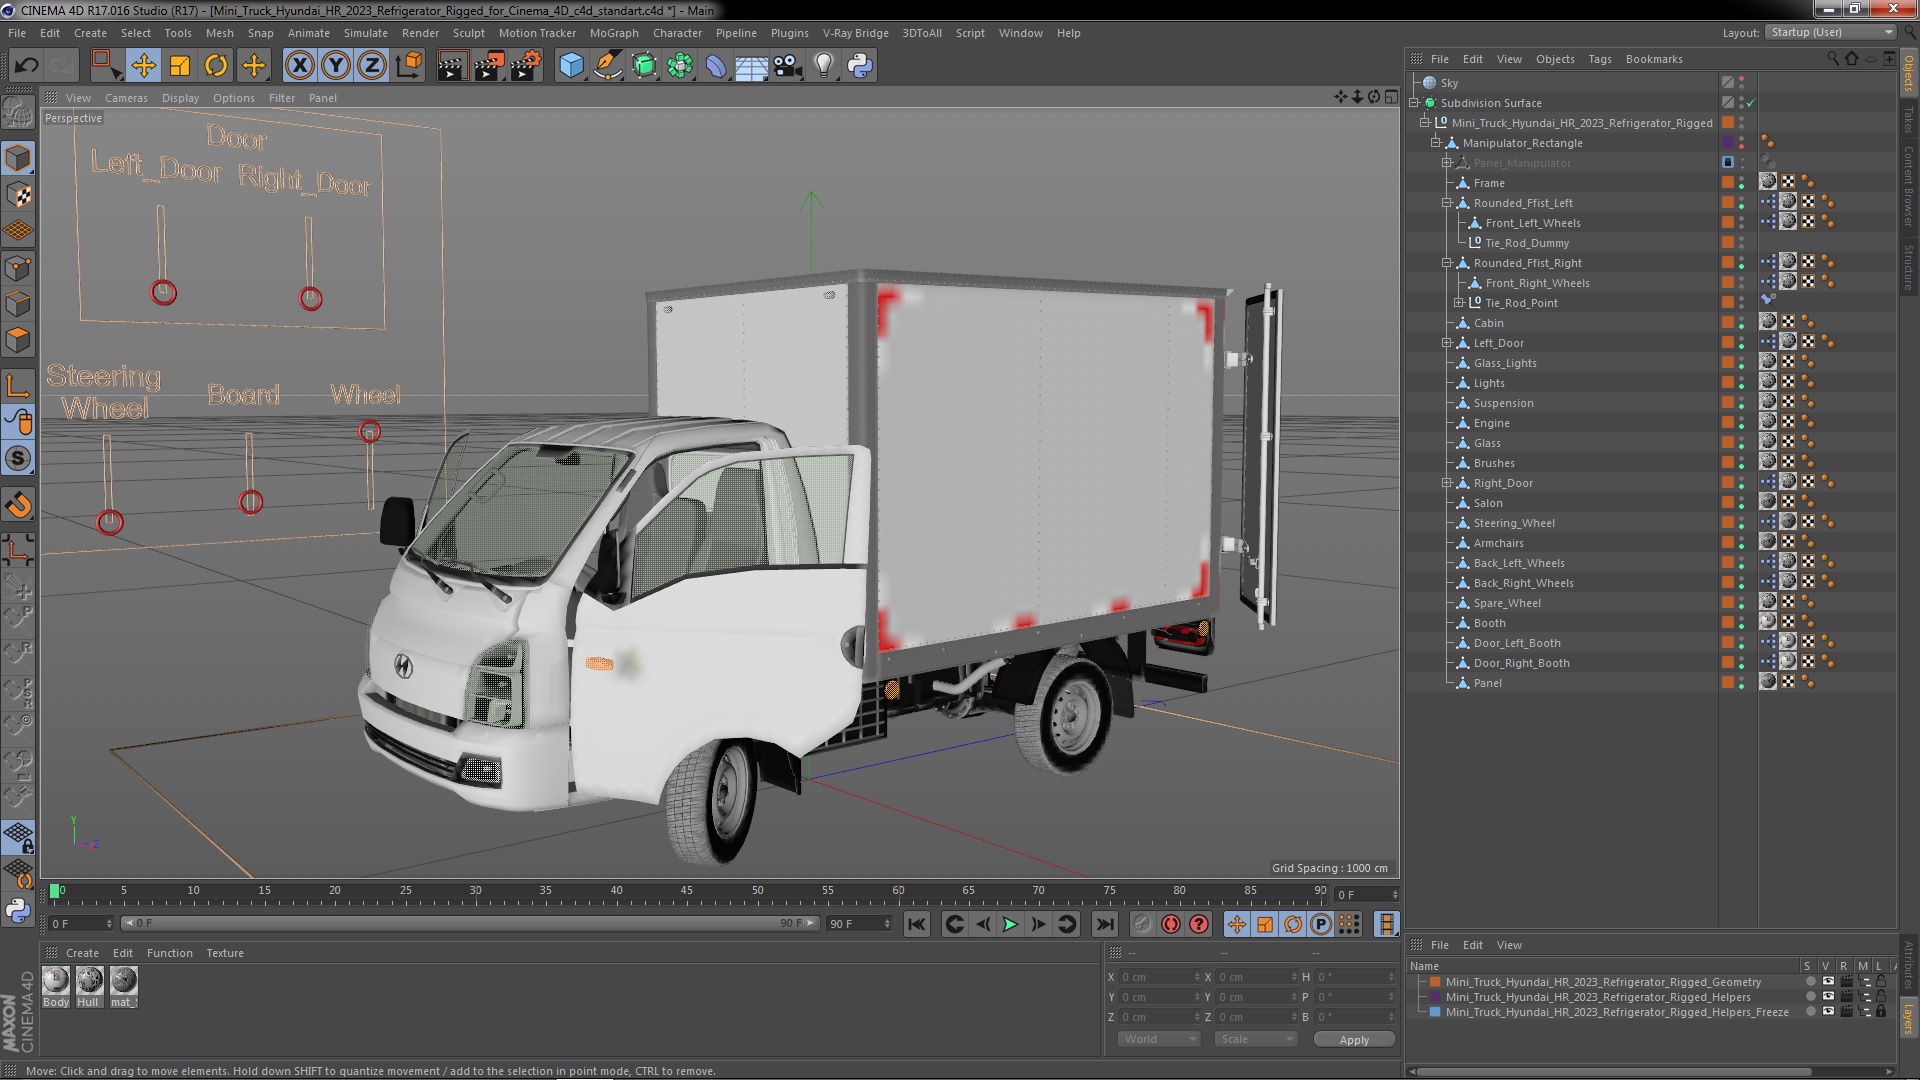This screenshot has height=1080, width=1920.
Task: Open material manager Function menu
Action: point(169,953)
